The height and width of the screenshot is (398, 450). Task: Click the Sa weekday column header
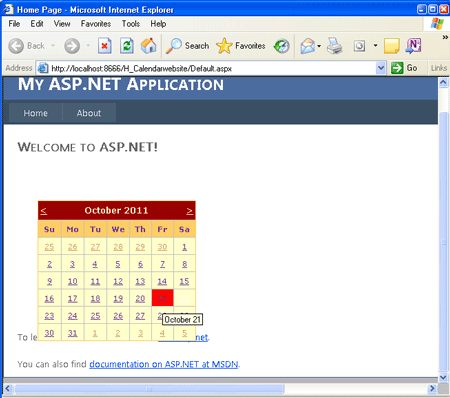[184, 229]
